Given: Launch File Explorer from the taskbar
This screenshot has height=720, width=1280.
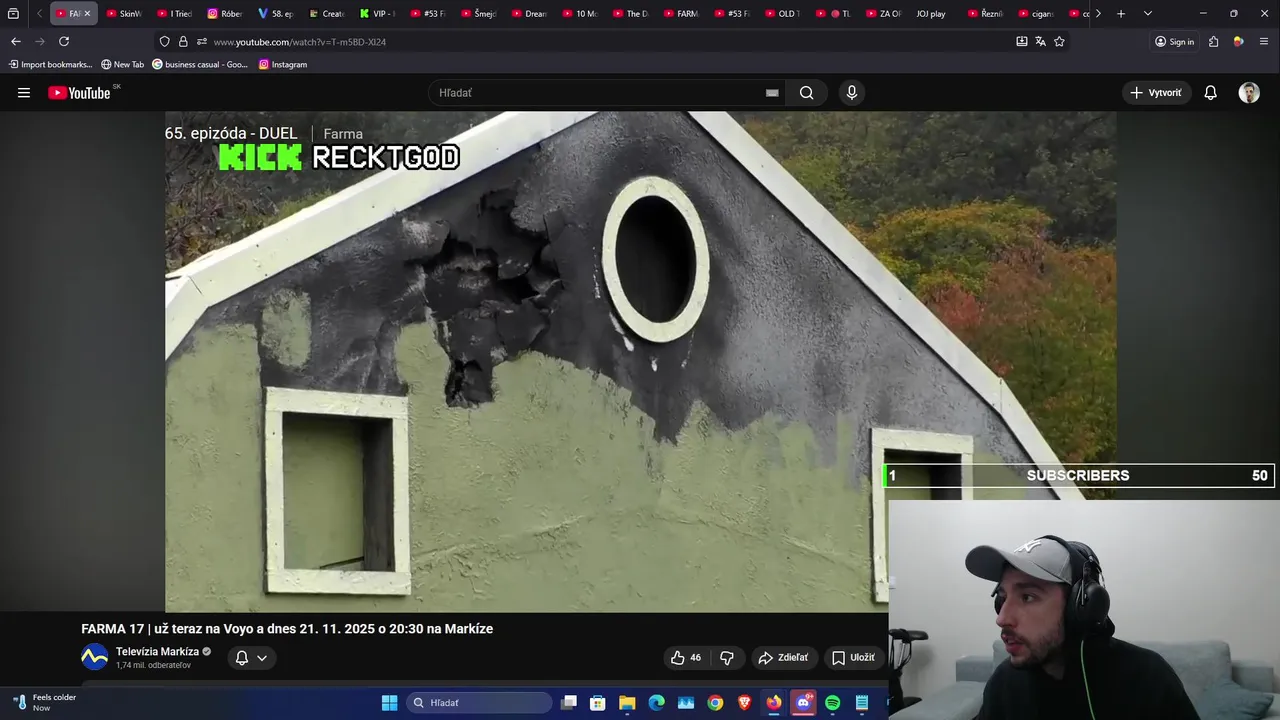Looking at the screenshot, I should click(627, 703).
